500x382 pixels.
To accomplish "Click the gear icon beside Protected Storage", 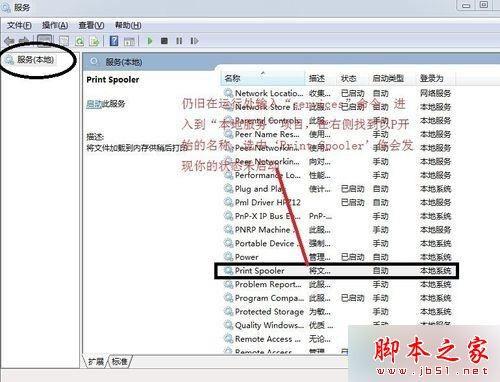I will click(228, 312).
